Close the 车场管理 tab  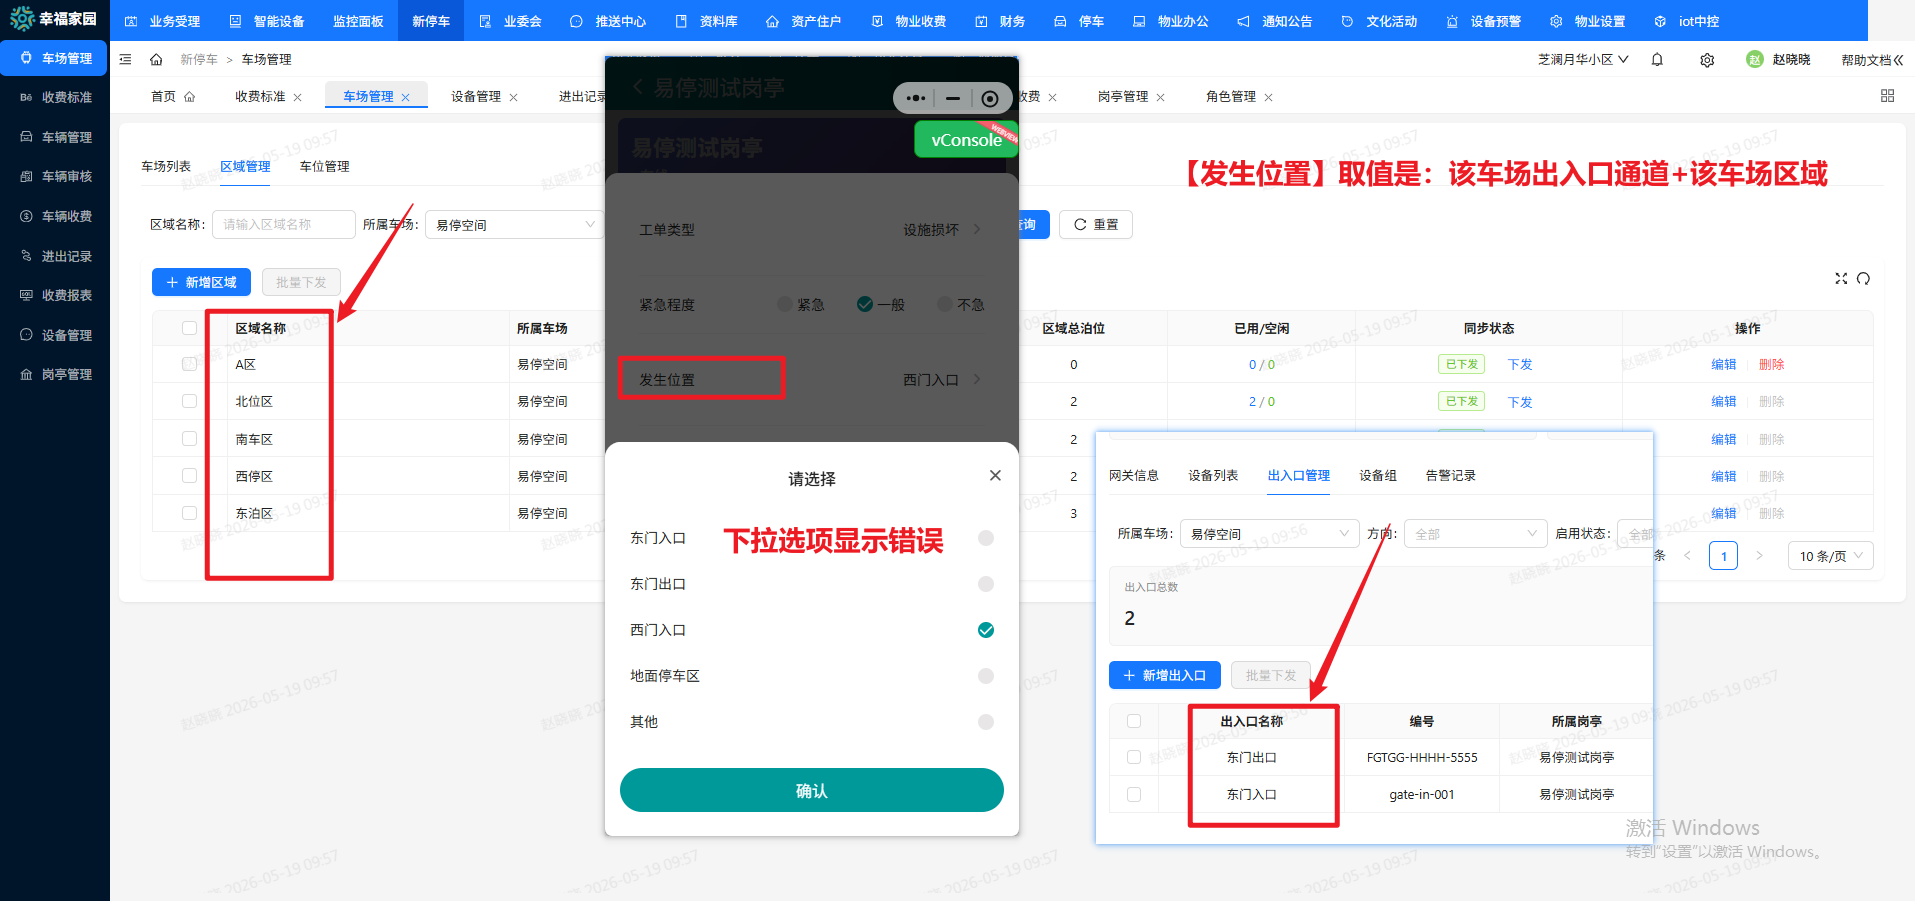pyautogui.click(x=405, y=97)
